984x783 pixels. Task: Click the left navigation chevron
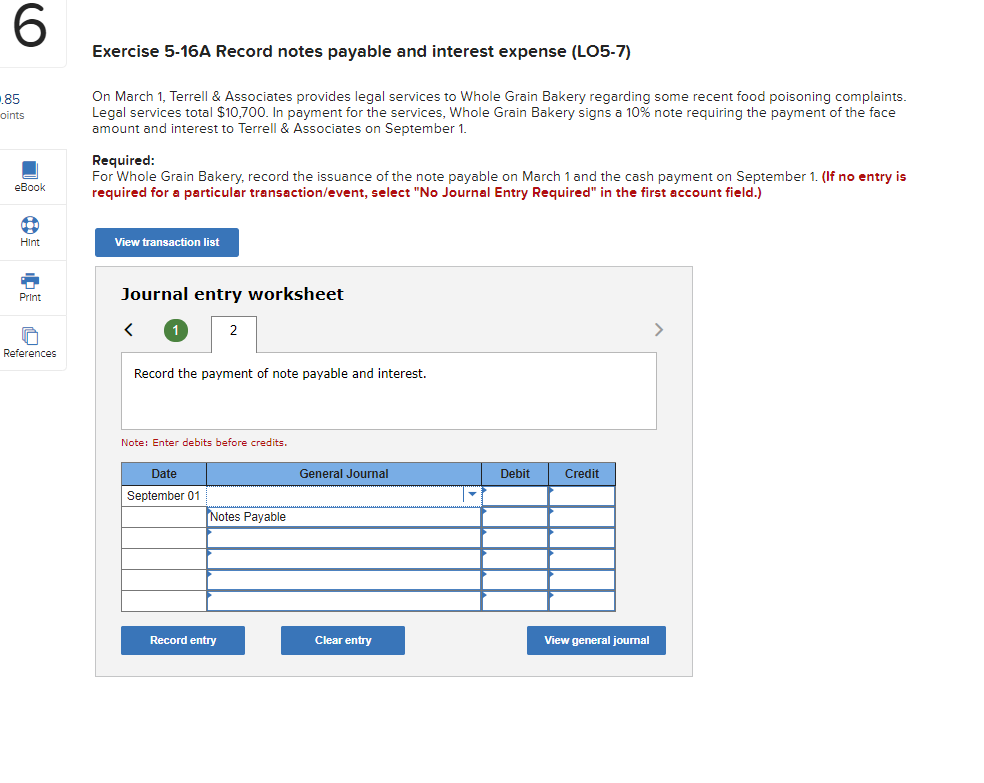[x=128, y=329]
